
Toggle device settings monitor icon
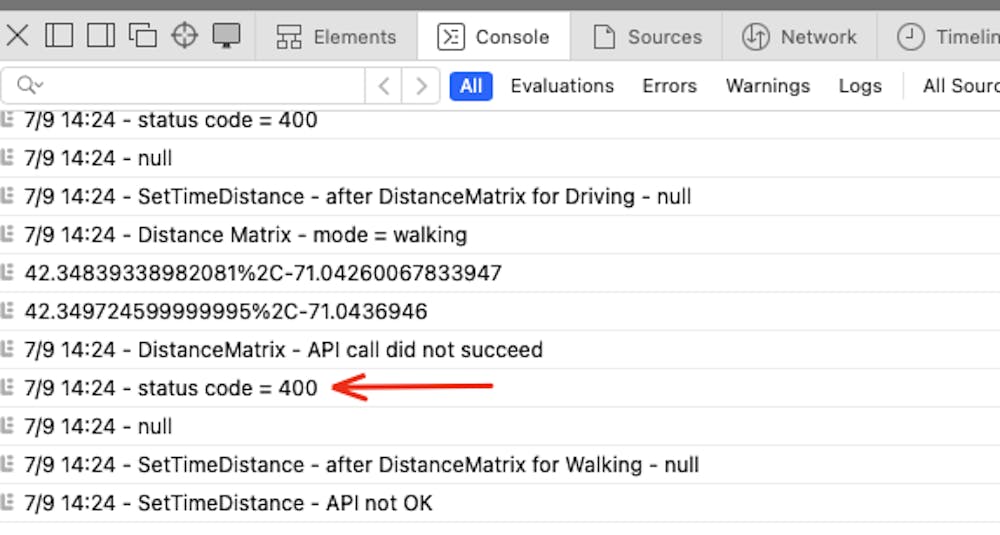tap(227, 36)
